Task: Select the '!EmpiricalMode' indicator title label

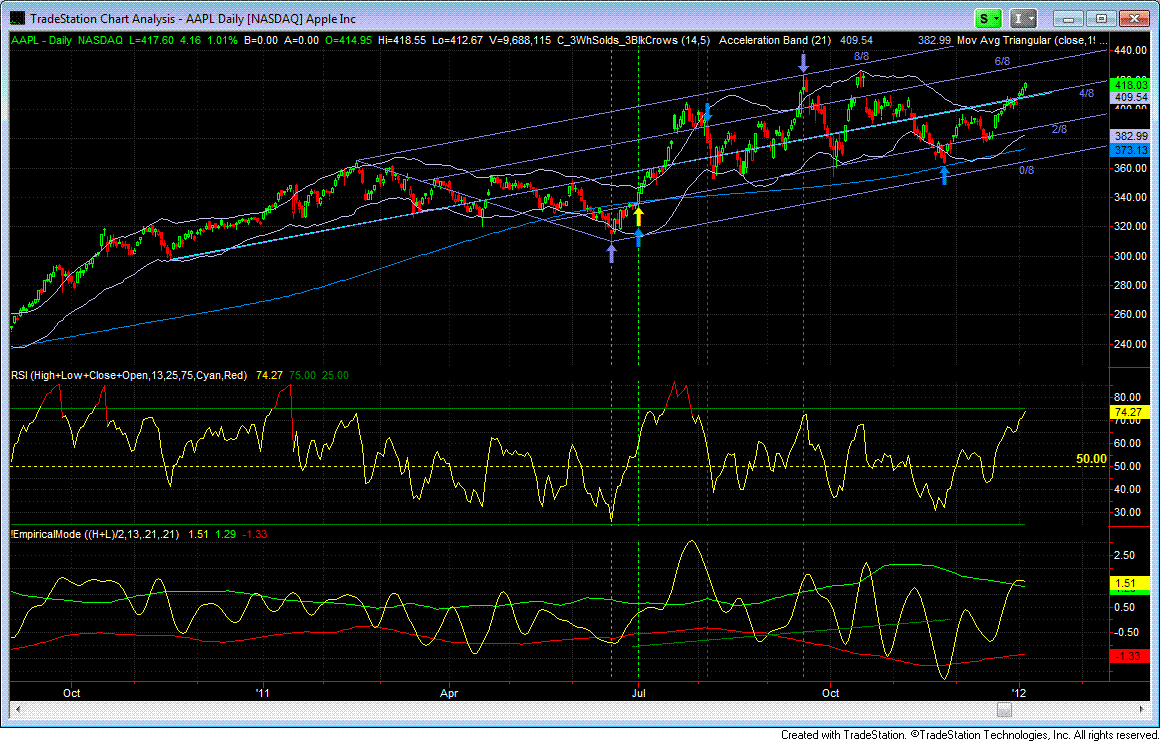Action: point(95,534)
